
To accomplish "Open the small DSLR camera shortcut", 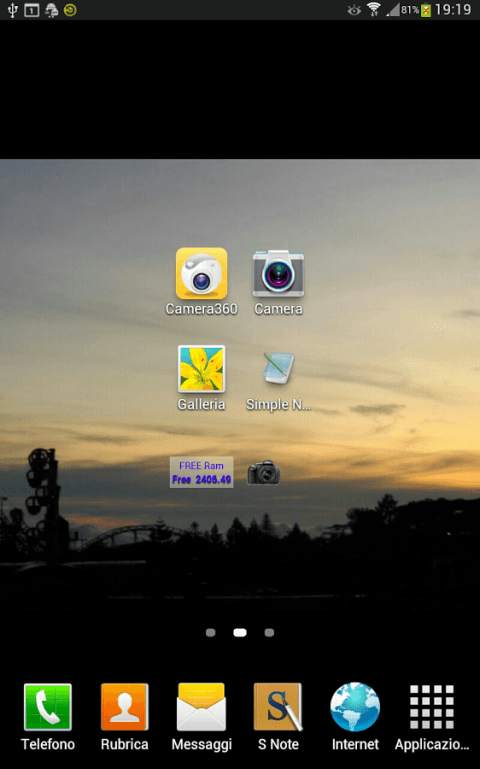I will pos(264,472).
